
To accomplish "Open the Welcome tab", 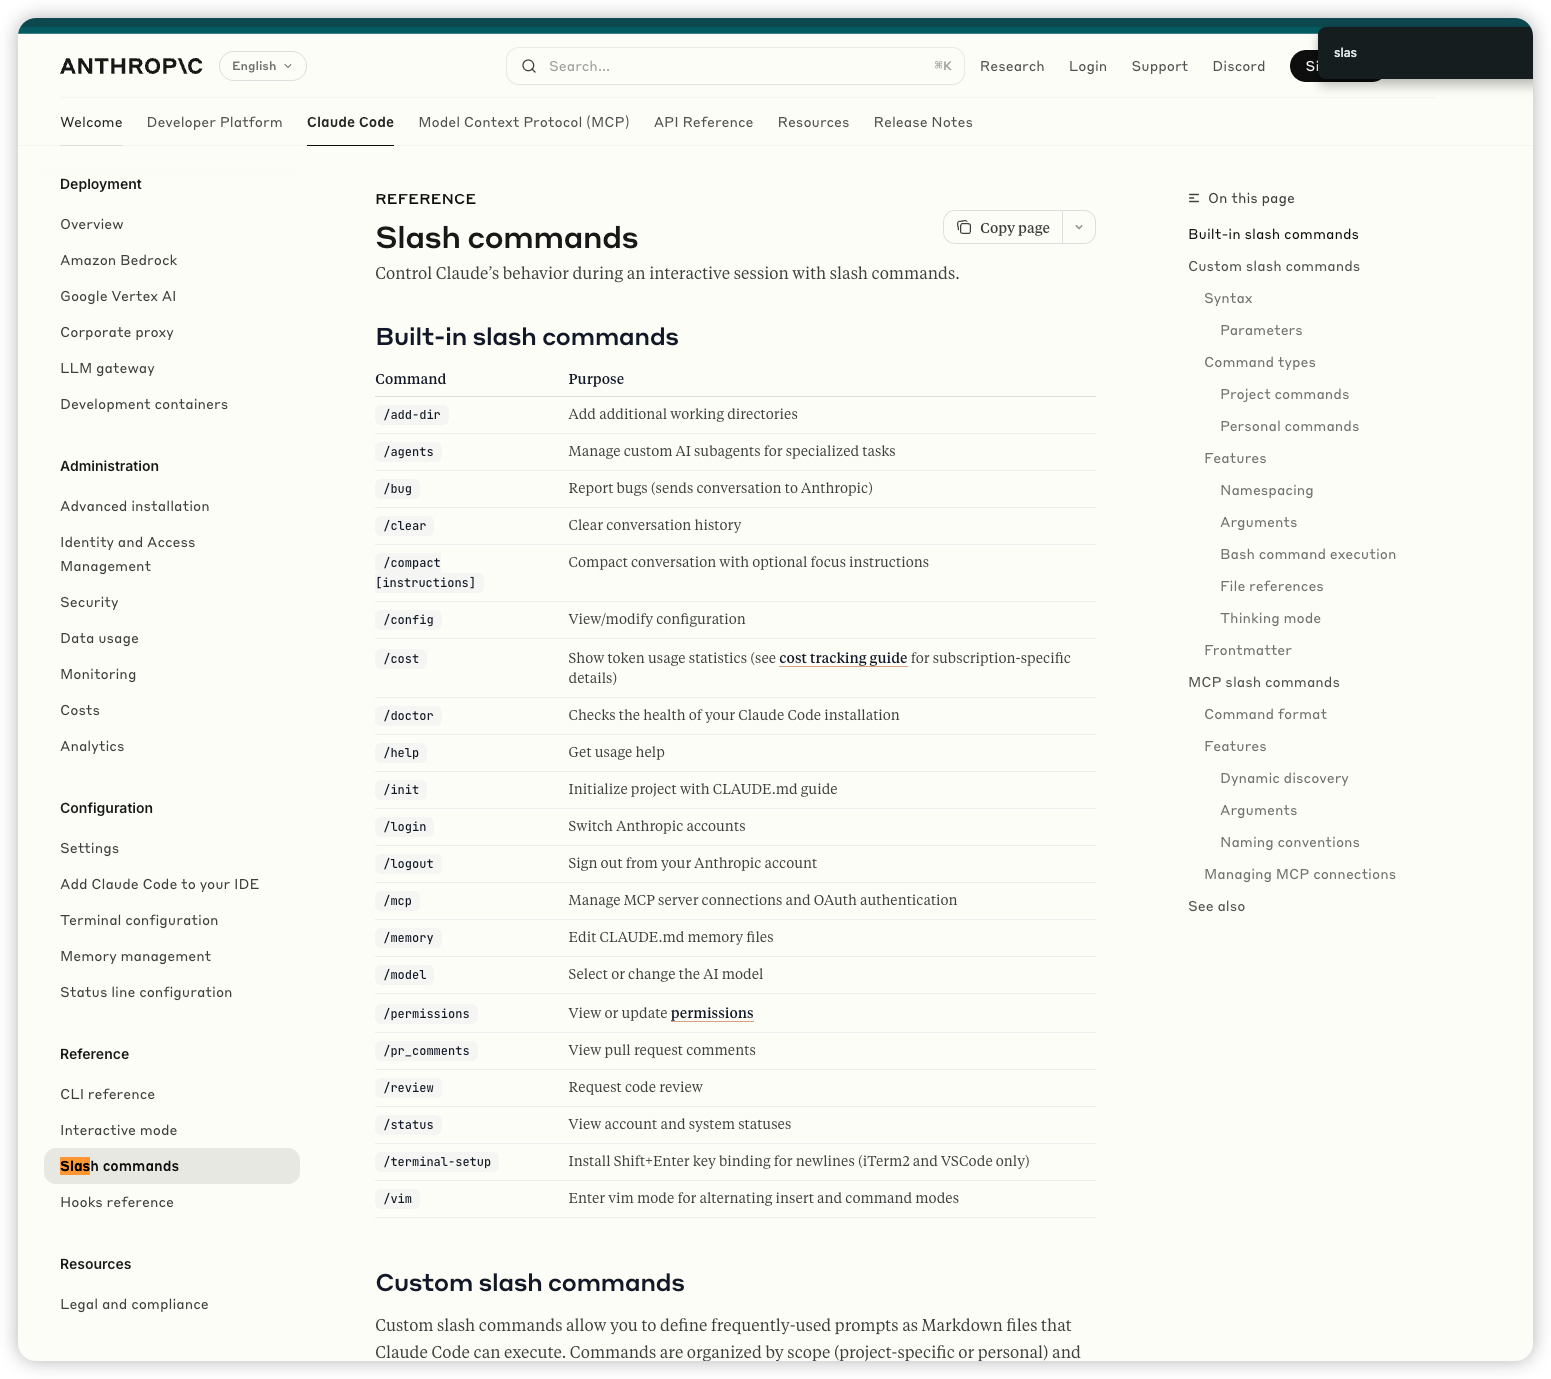I will pyautogui.click(x=91, y=122).
